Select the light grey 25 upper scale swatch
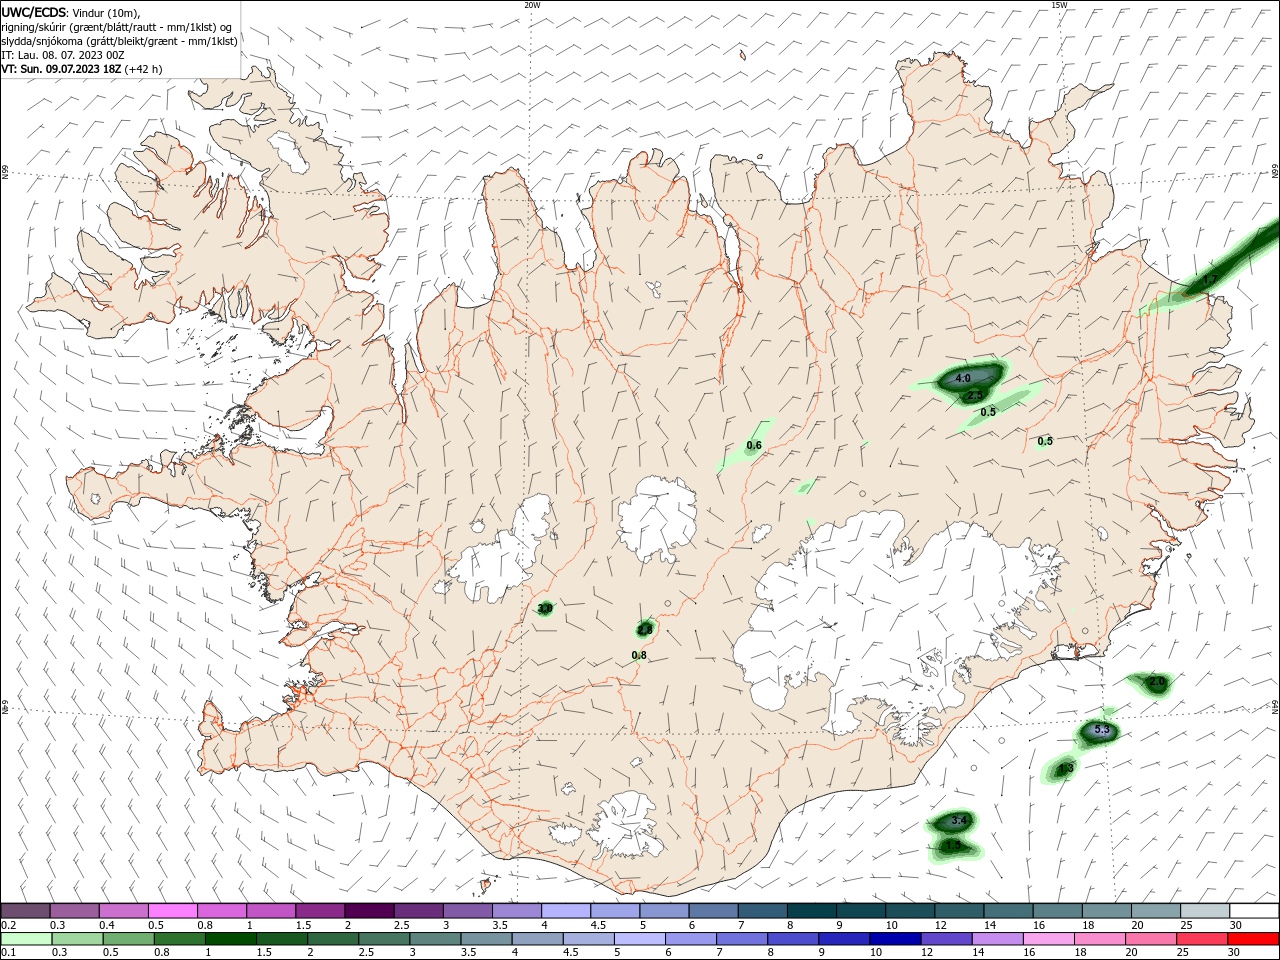This screenshot has width=1280, height=960. pyautogui.click(x=1204, y=911)
